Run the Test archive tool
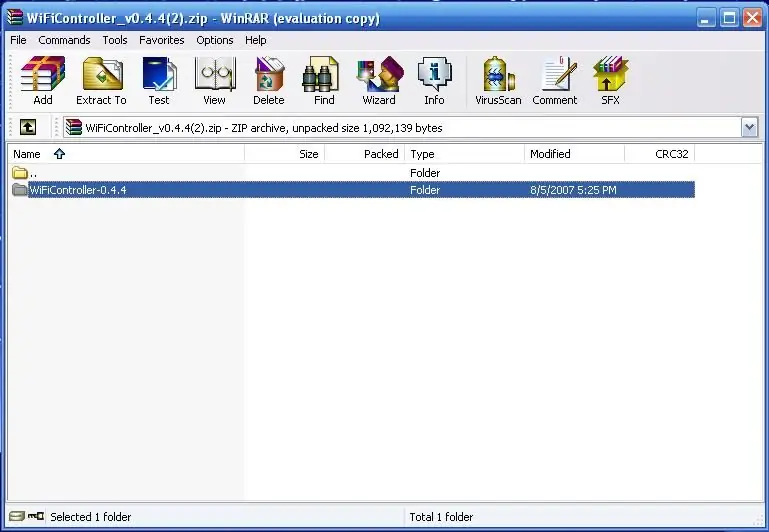The width and height of the screenshot is (769, 532). [x=159, y=81]
